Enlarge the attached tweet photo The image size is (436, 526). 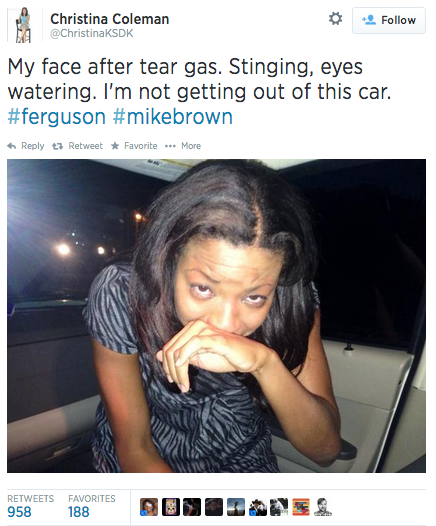(216, 316)
